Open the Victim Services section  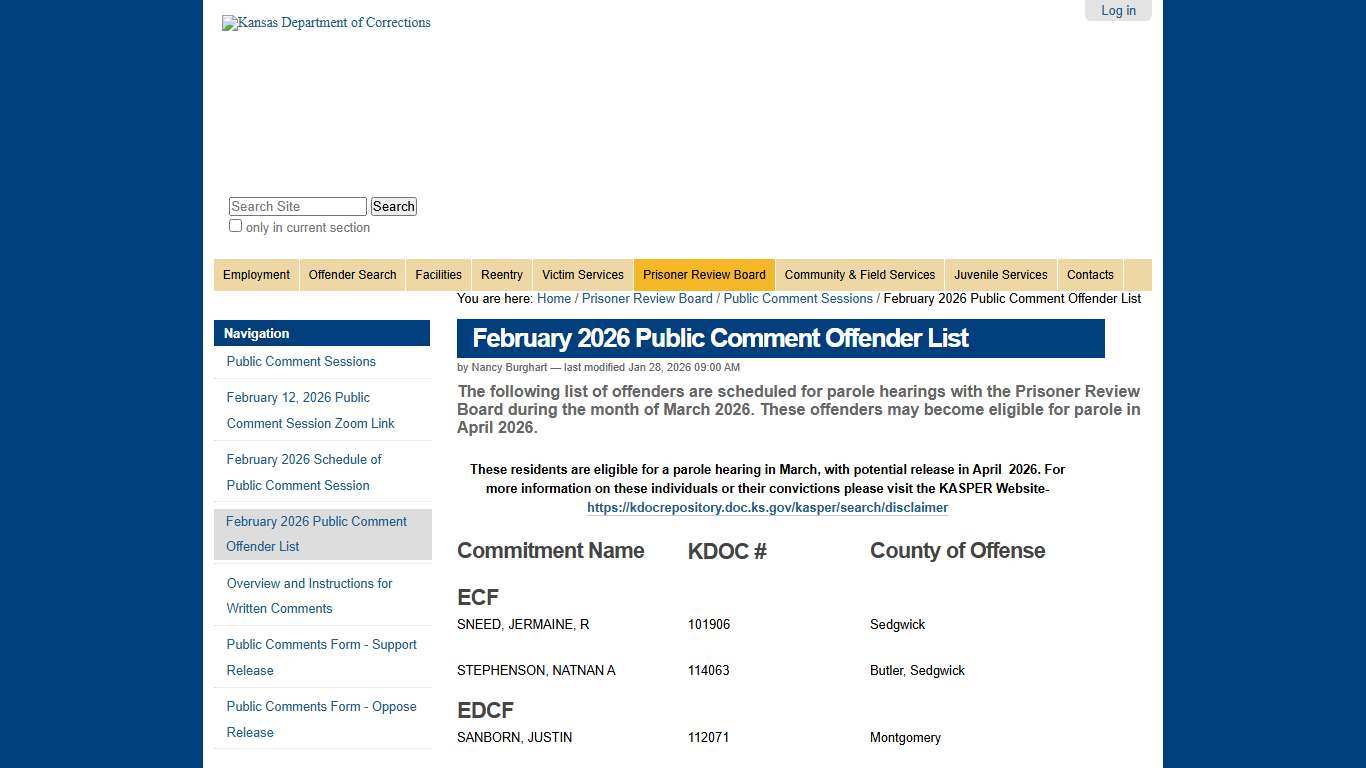[x=582, y=274]
